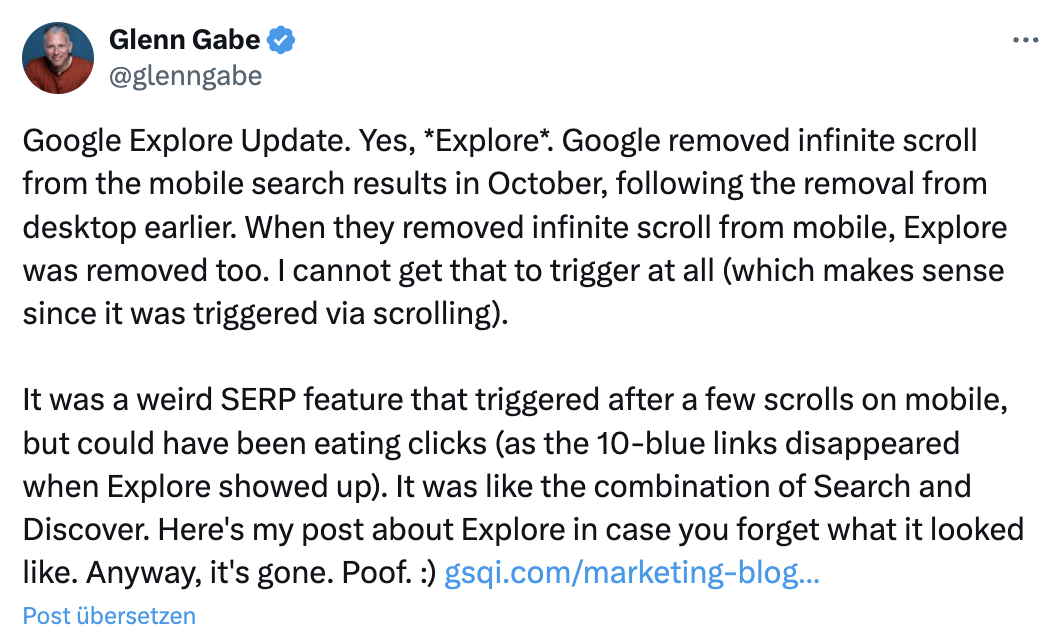Open the gsqi.com/marketing-blog link
Viewport: 1058px width, 638px height.
coord(634,571)
